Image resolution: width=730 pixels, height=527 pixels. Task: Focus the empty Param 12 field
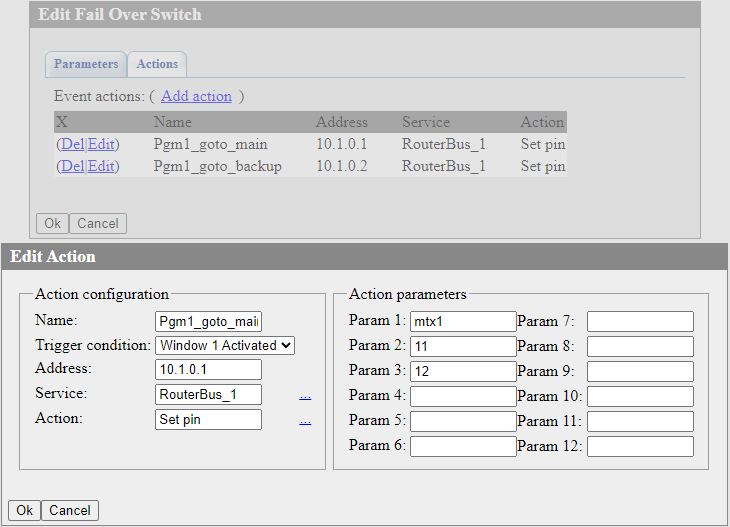click(x=640, y=446)
